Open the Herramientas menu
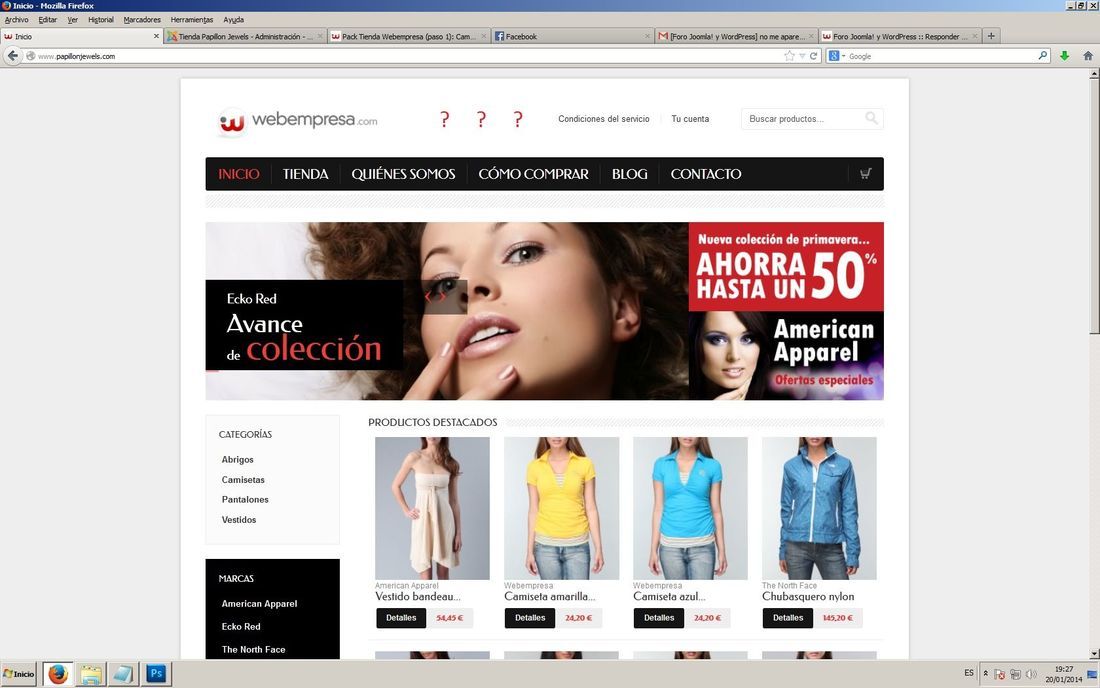 (x=192, y=20)
